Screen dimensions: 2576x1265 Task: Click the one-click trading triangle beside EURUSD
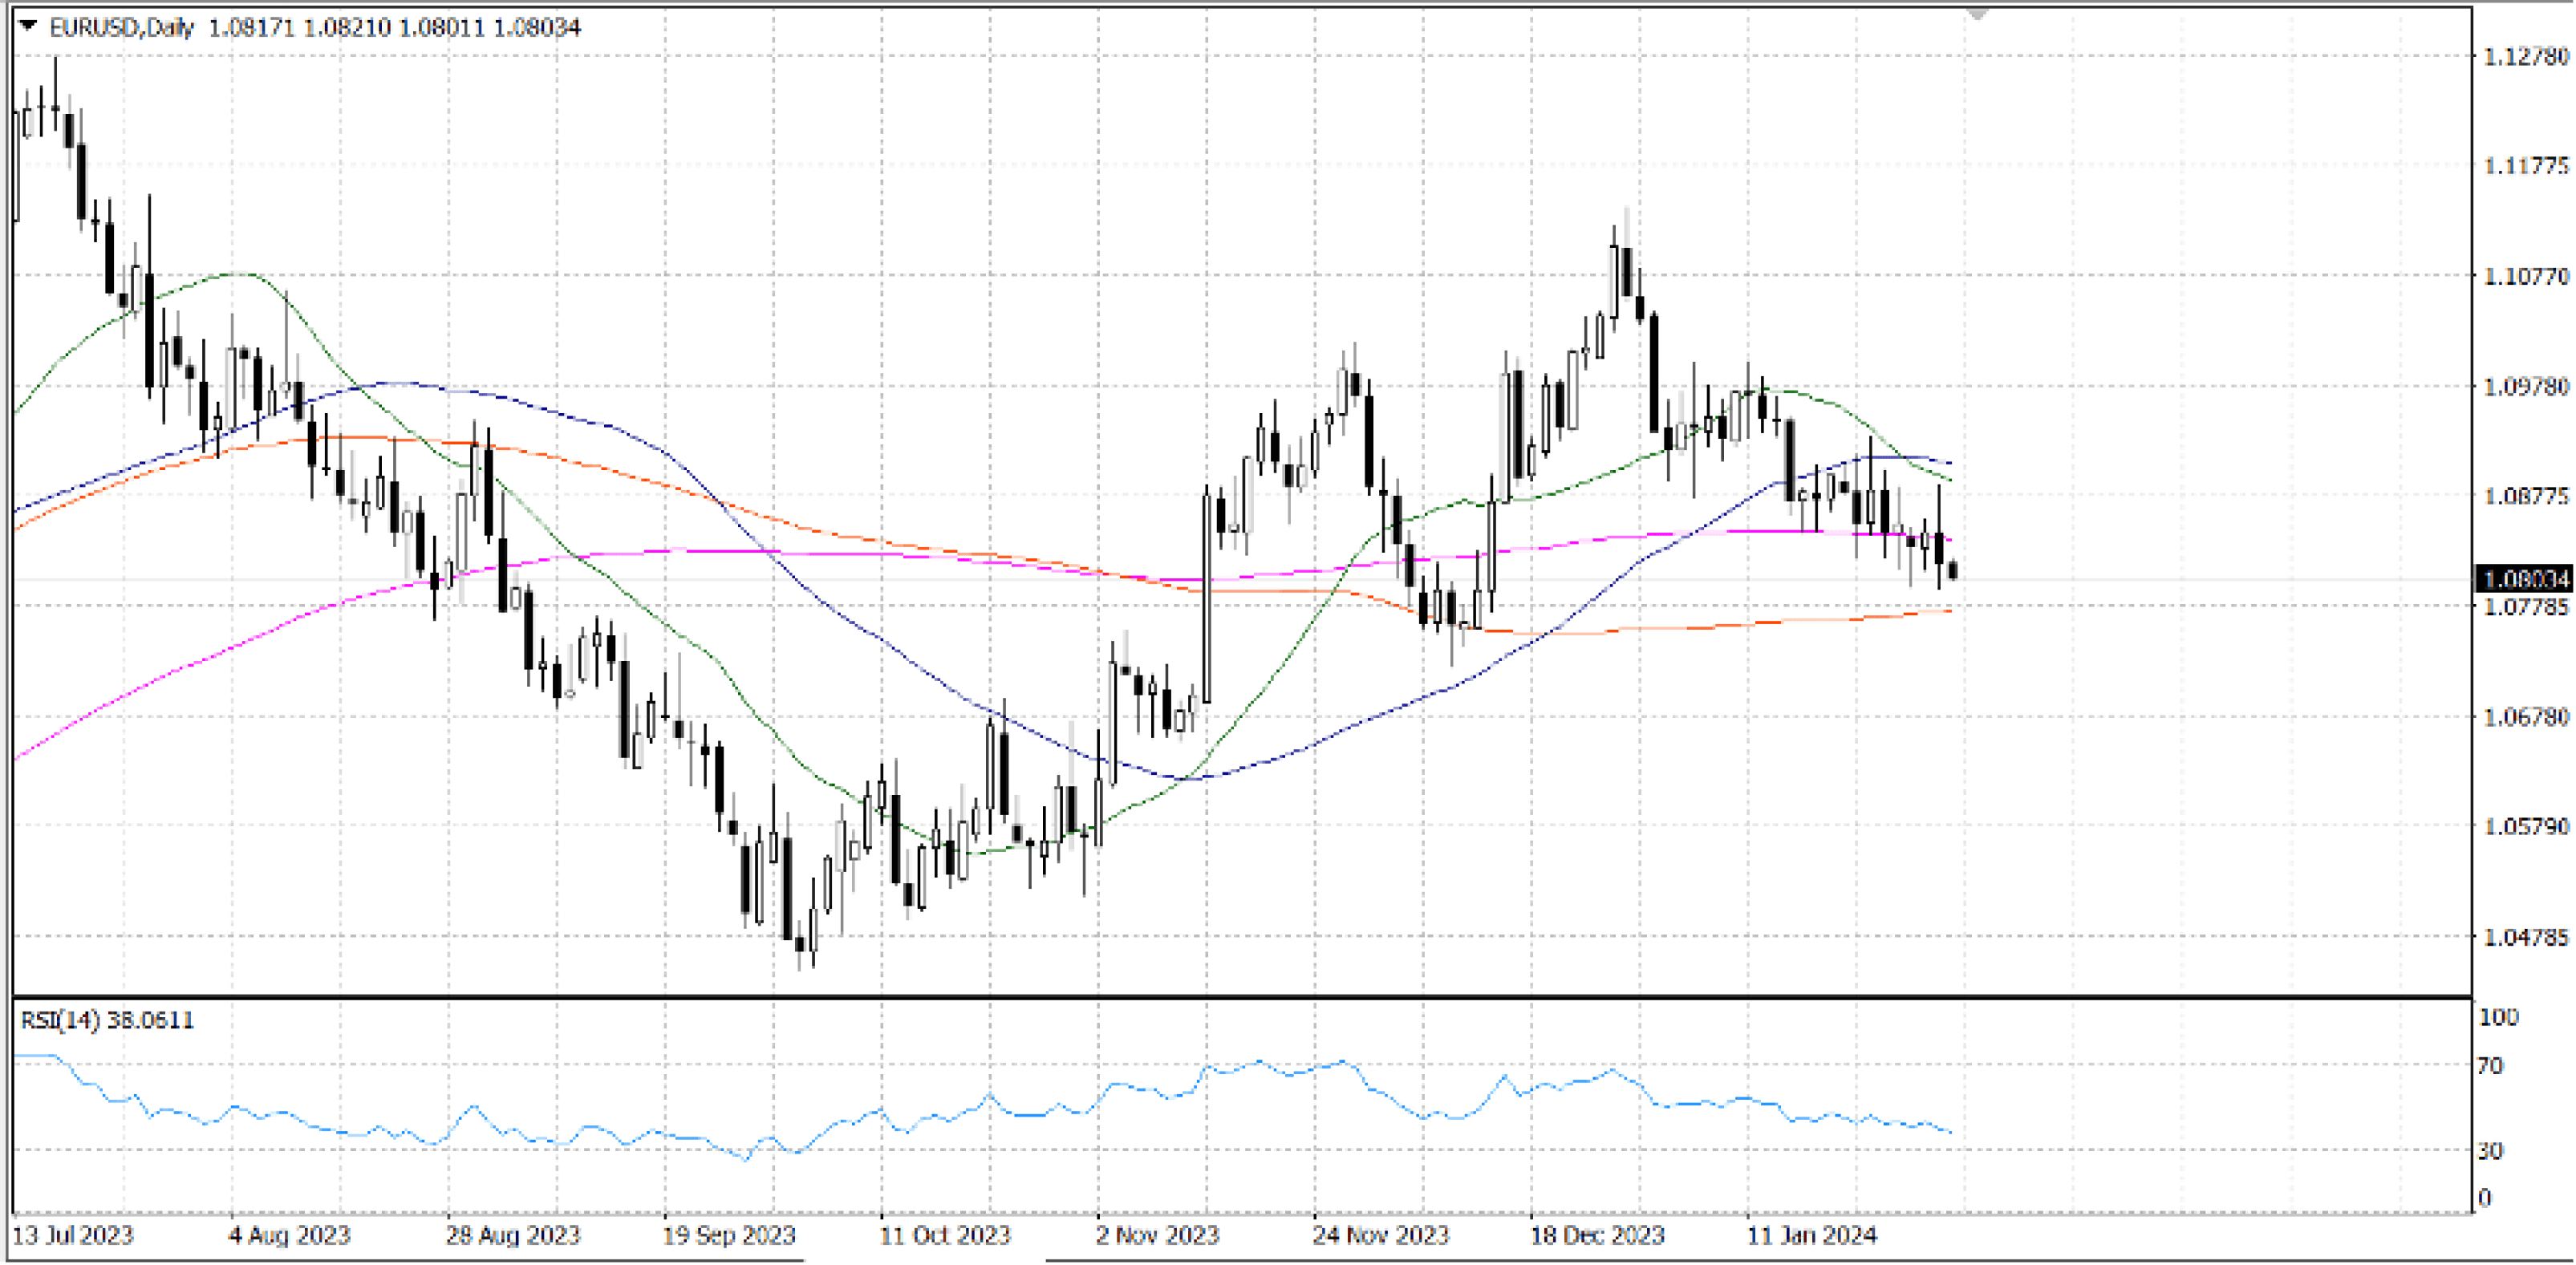[x=27, y=26]
